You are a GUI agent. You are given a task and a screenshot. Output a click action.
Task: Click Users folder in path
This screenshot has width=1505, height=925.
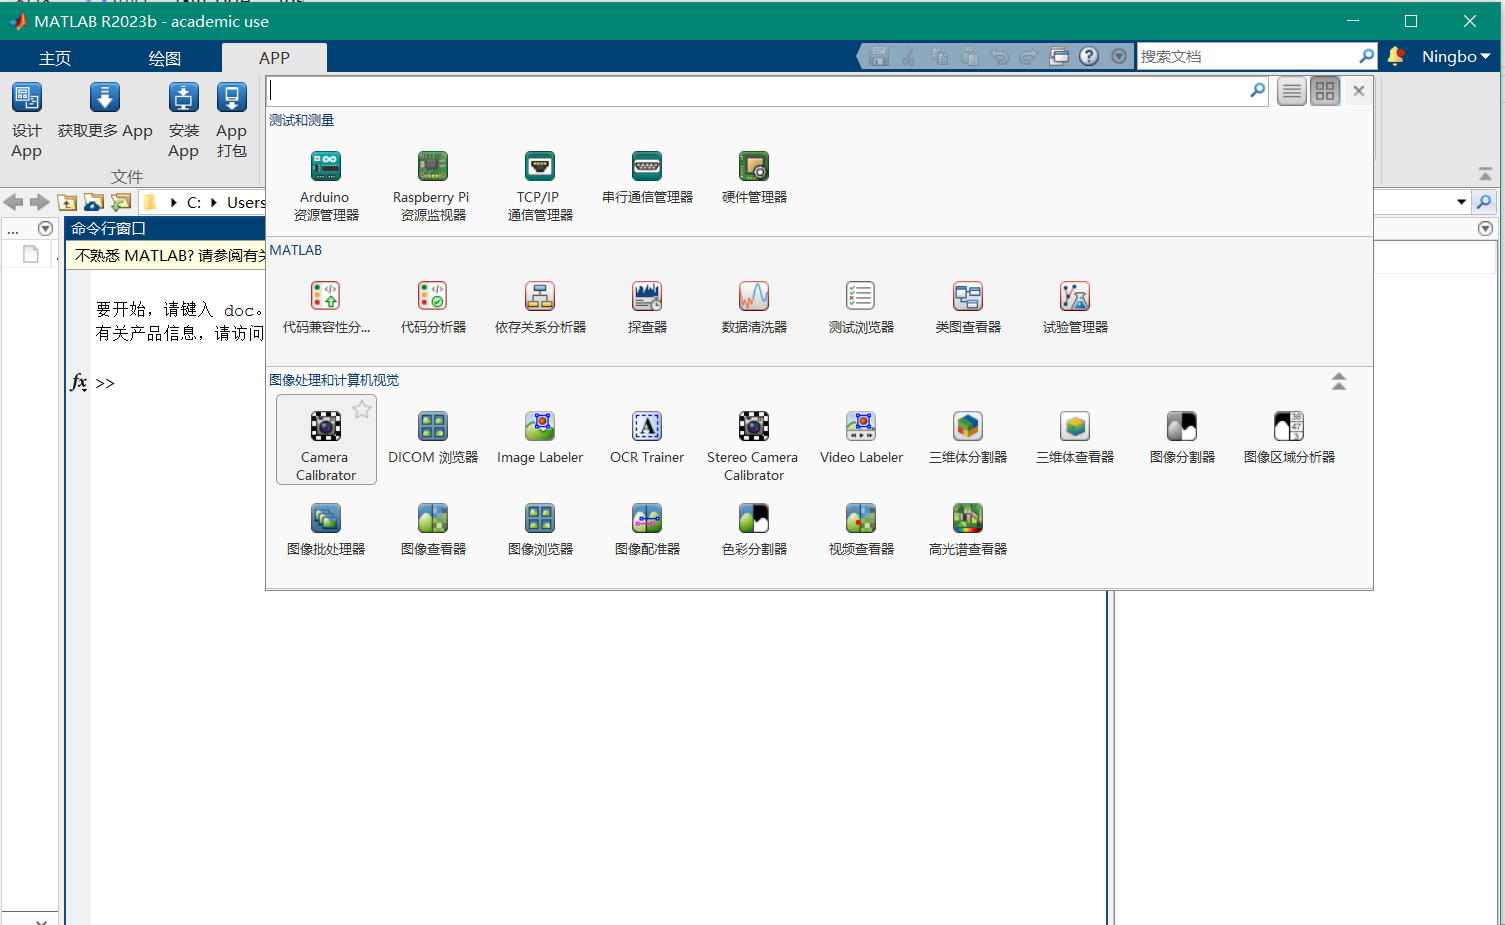[246, 202]
